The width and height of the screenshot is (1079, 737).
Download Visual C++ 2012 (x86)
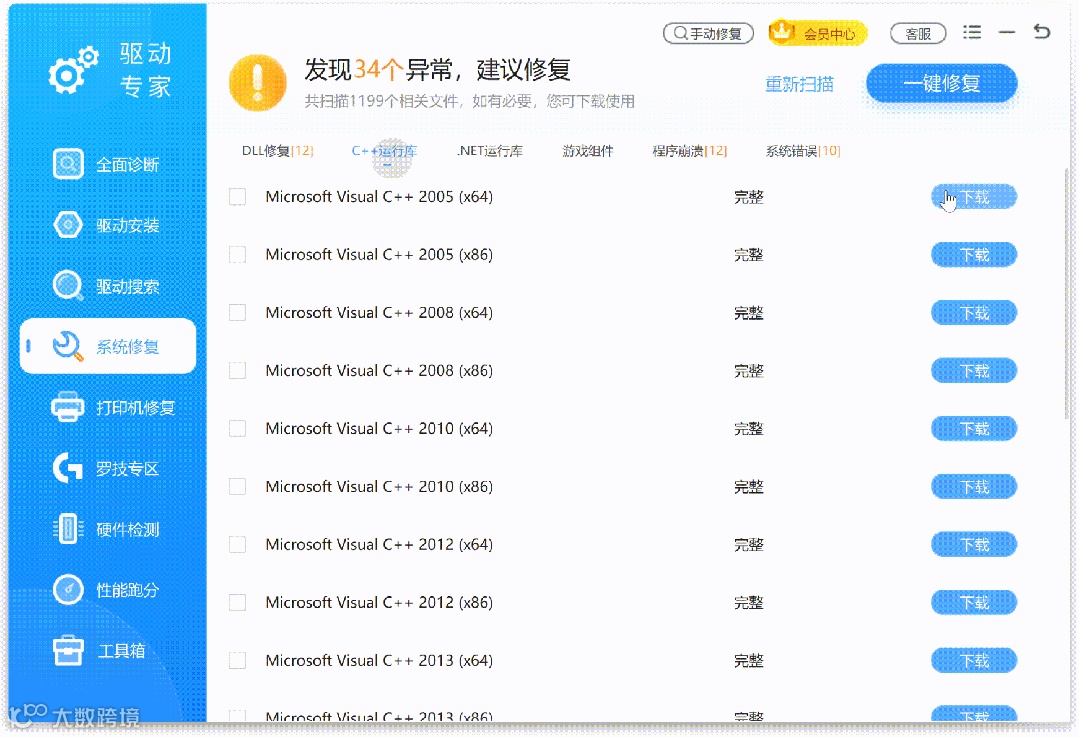point(974,602)
